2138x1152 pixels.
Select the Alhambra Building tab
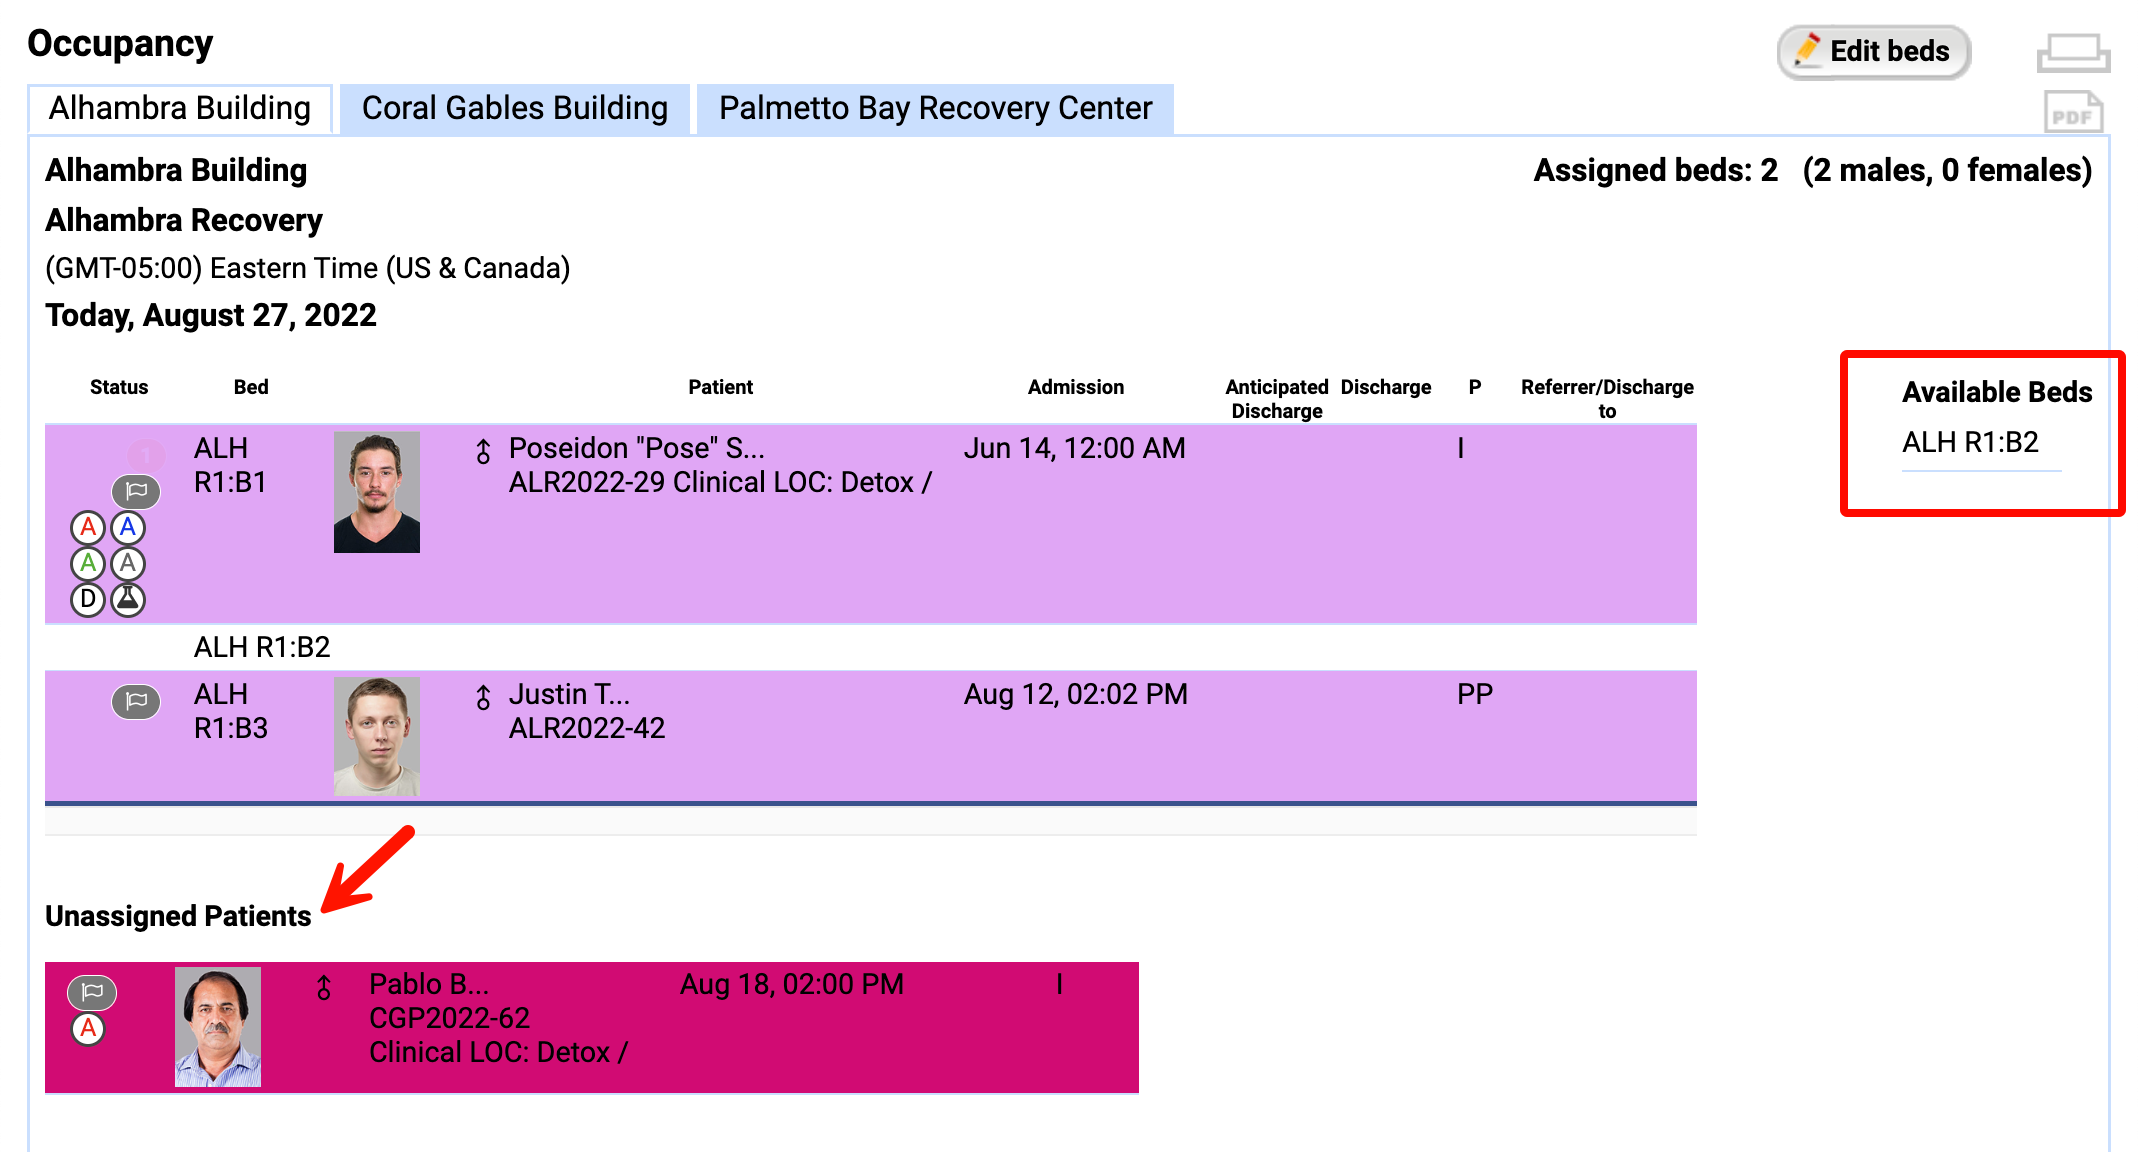tap(180, 108)
